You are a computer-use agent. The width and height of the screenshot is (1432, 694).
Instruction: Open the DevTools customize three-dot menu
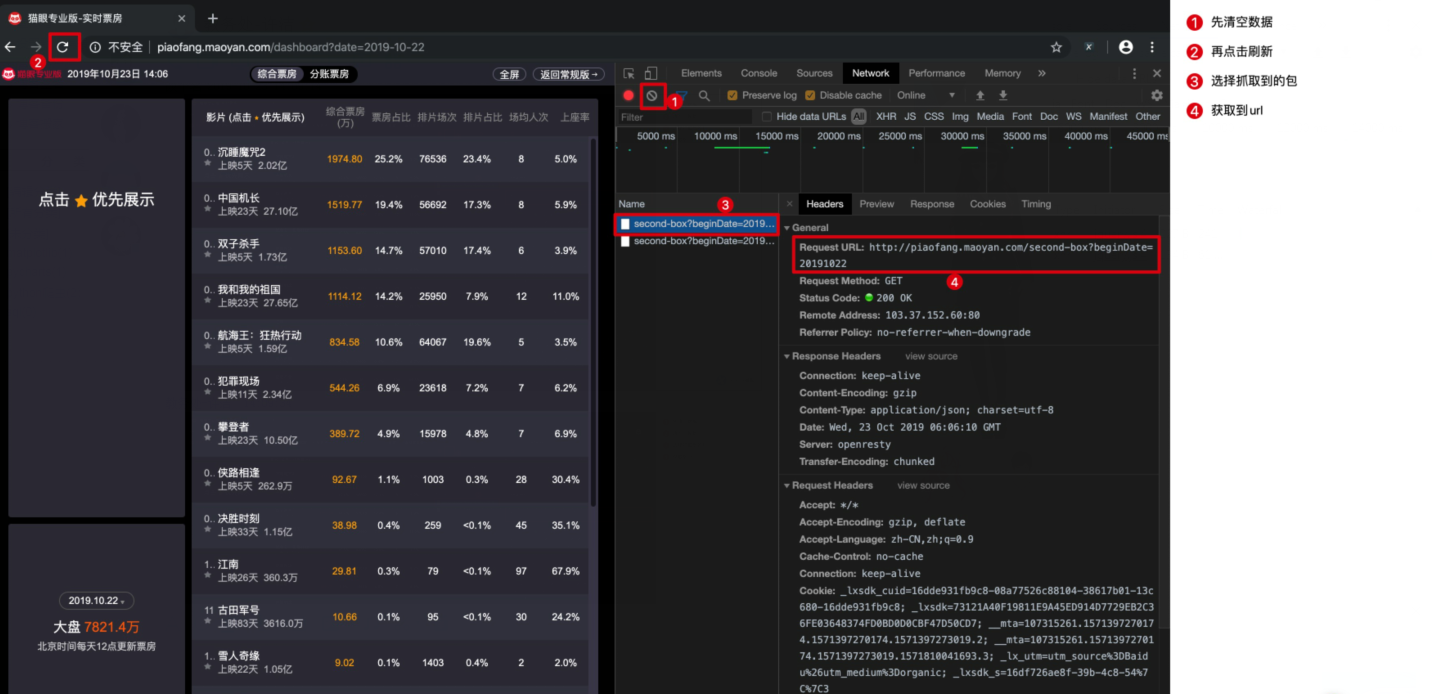tap(1134, 73)
